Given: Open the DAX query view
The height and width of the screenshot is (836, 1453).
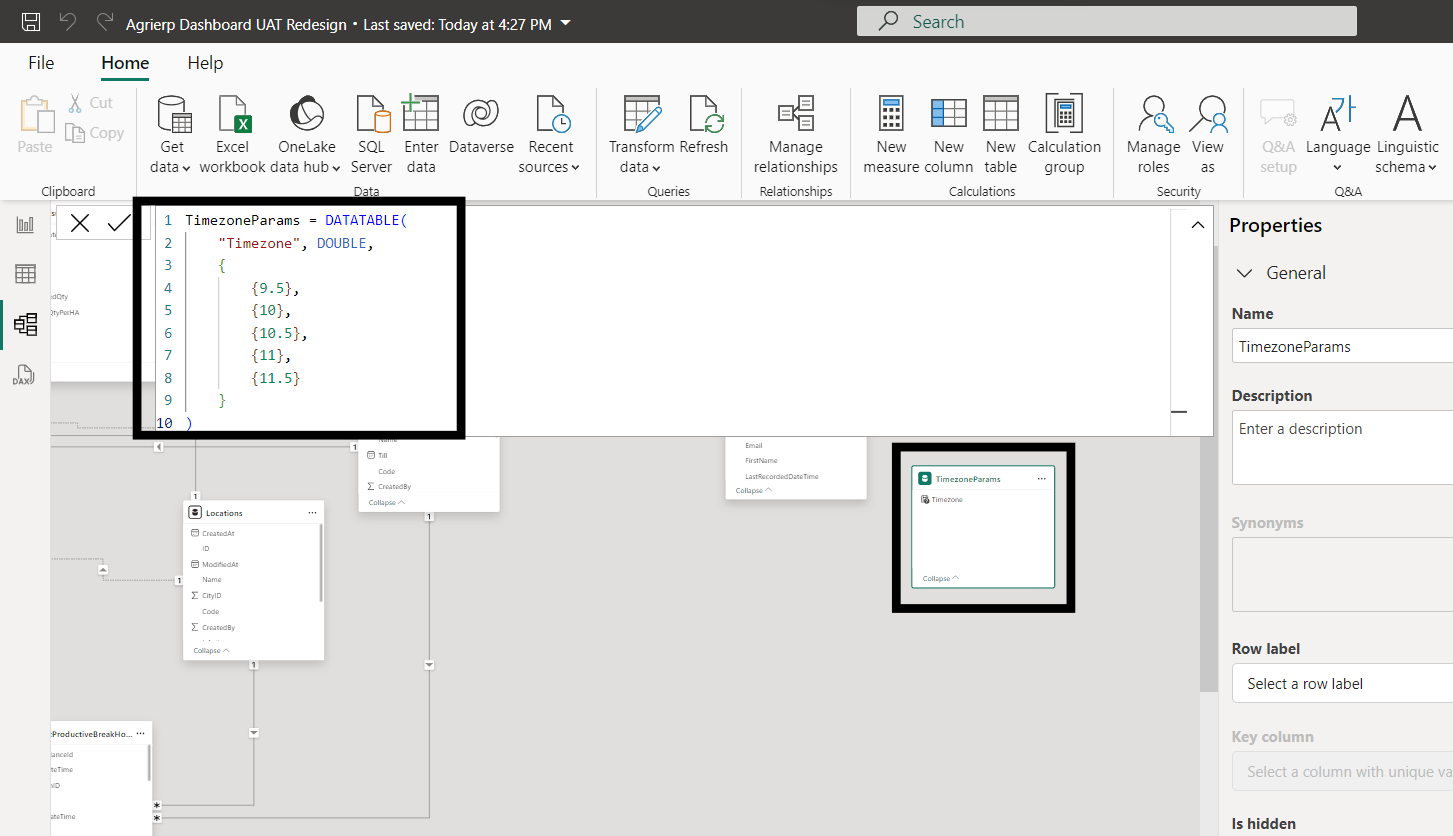Looking at the screenshot, I should coord(24,374).
